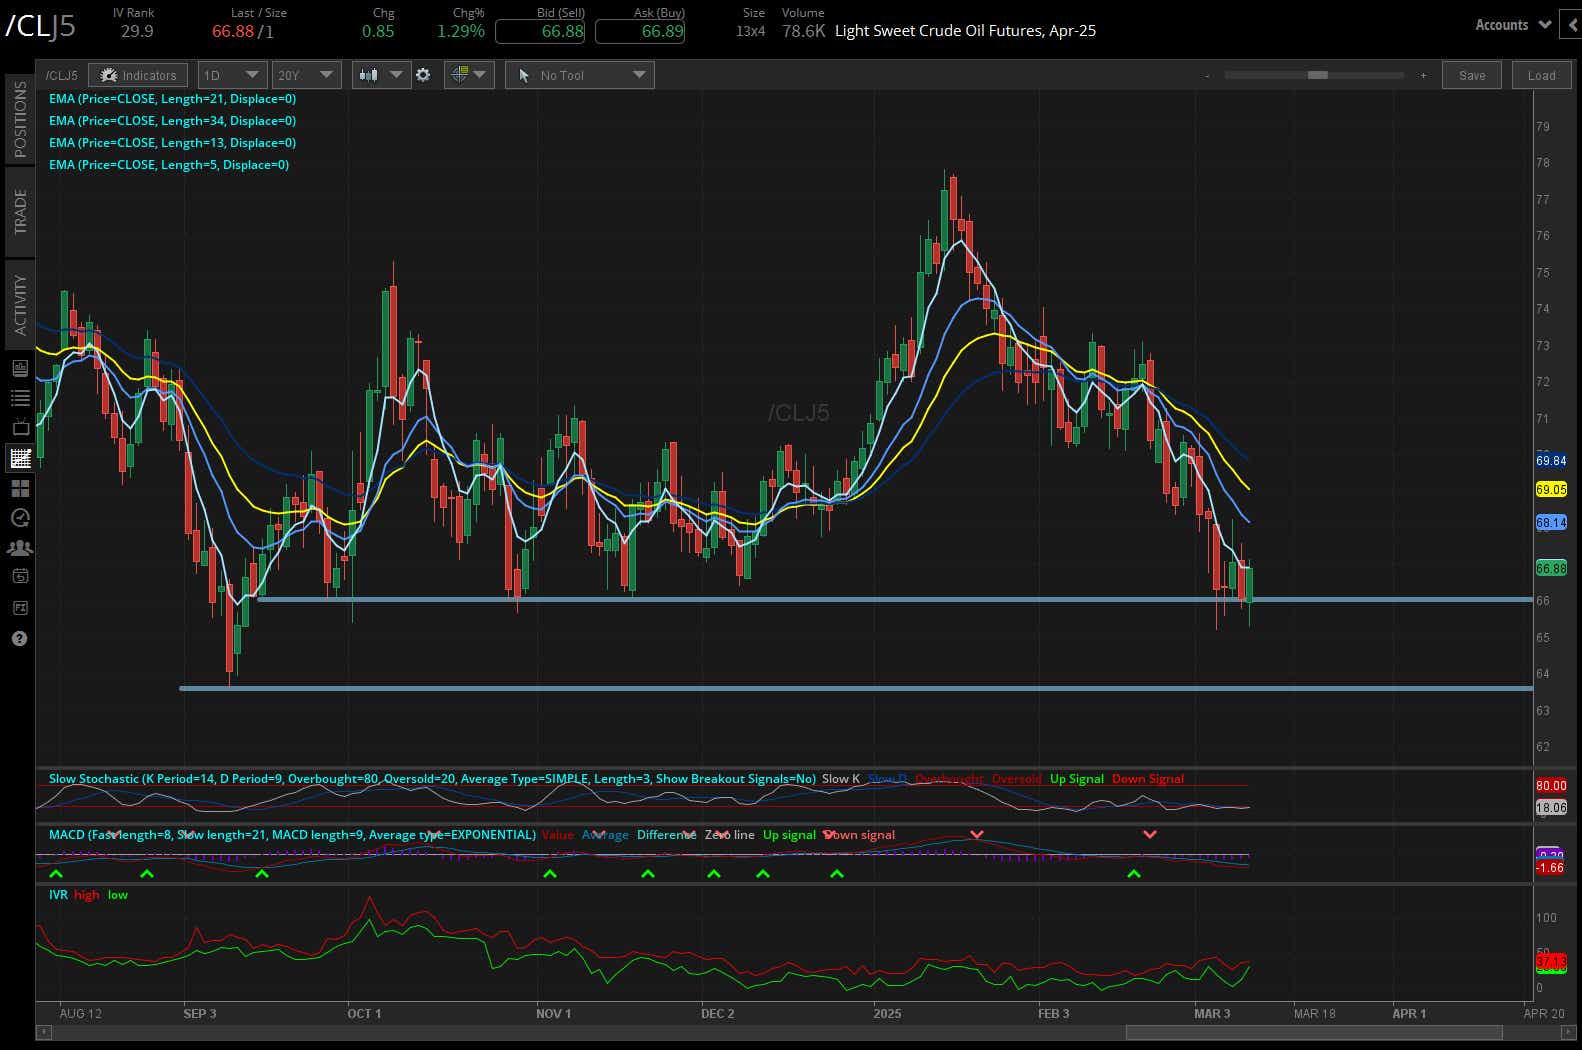This screenshot has height=1050, width=1582.
Task: Open the No Tool drawing selector
Action: pos(580,75)
